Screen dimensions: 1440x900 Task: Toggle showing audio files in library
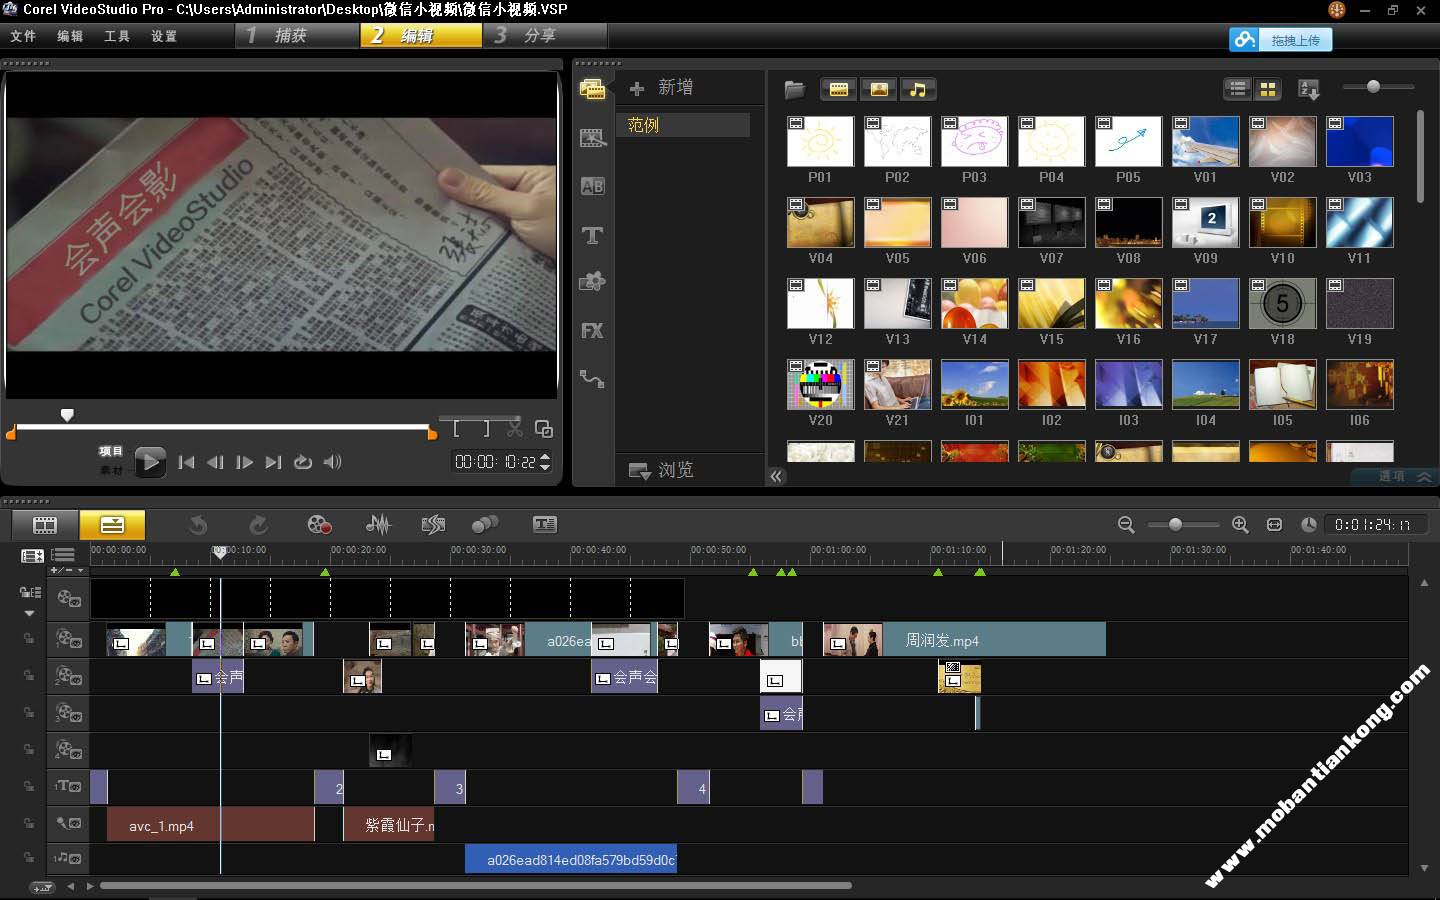point(917,89)
